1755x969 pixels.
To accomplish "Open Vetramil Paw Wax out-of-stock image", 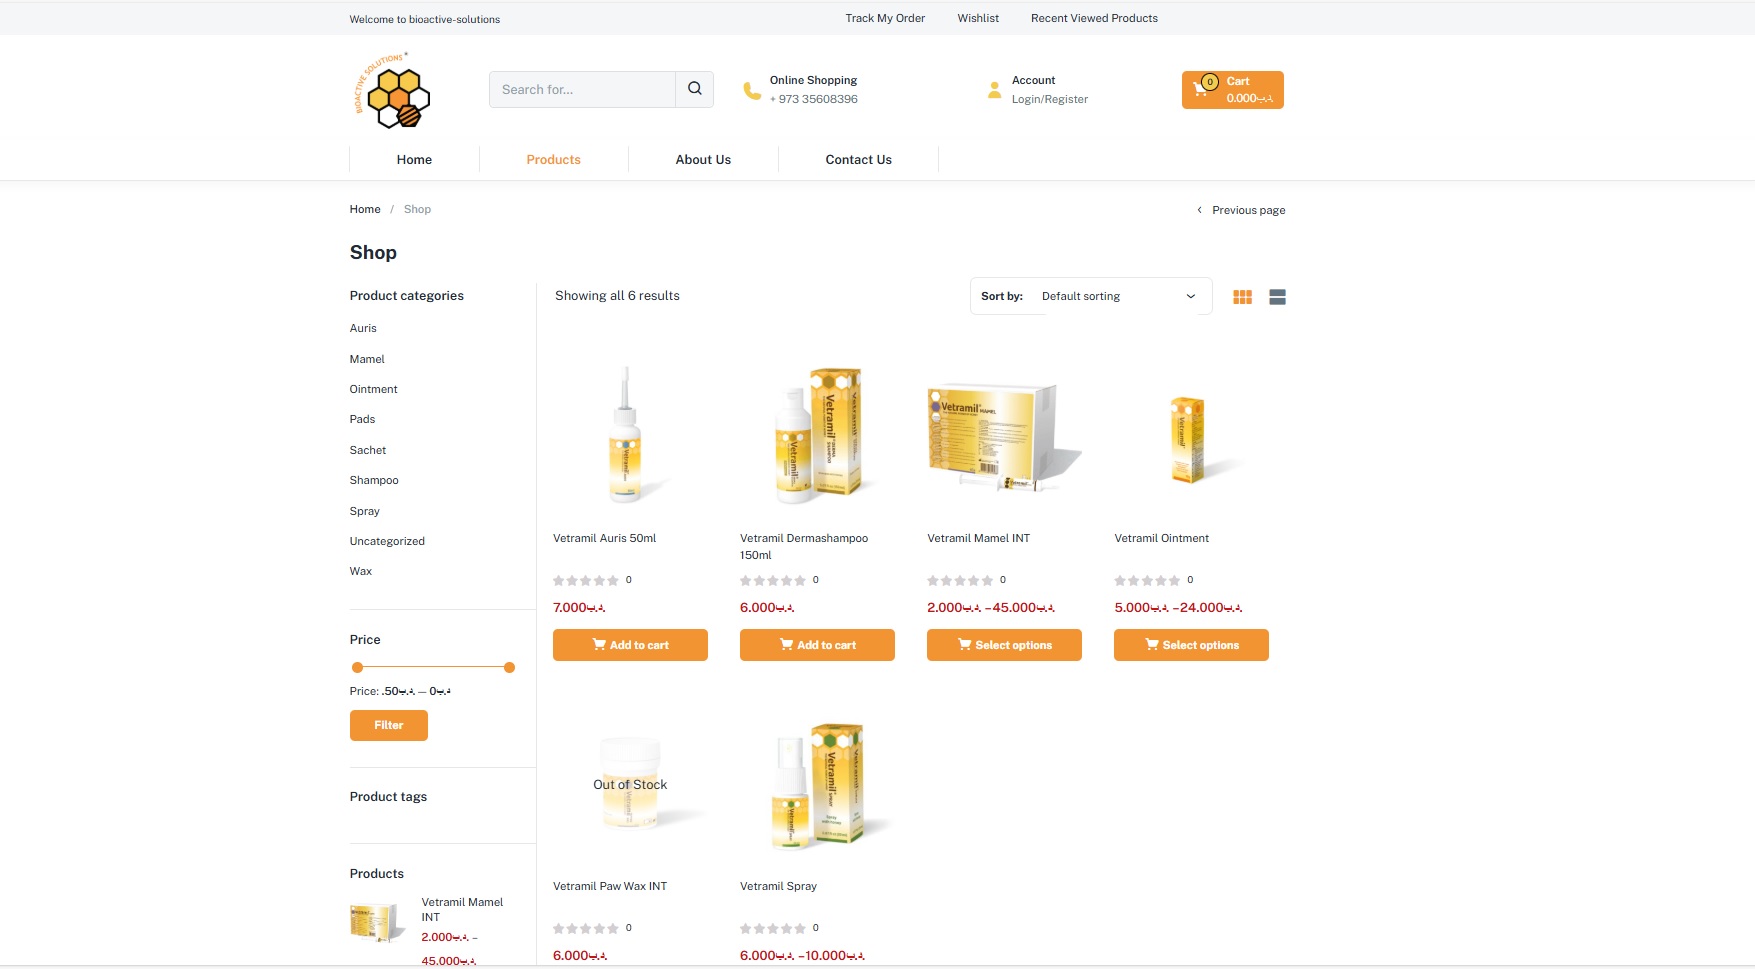I will coord(630,784).
